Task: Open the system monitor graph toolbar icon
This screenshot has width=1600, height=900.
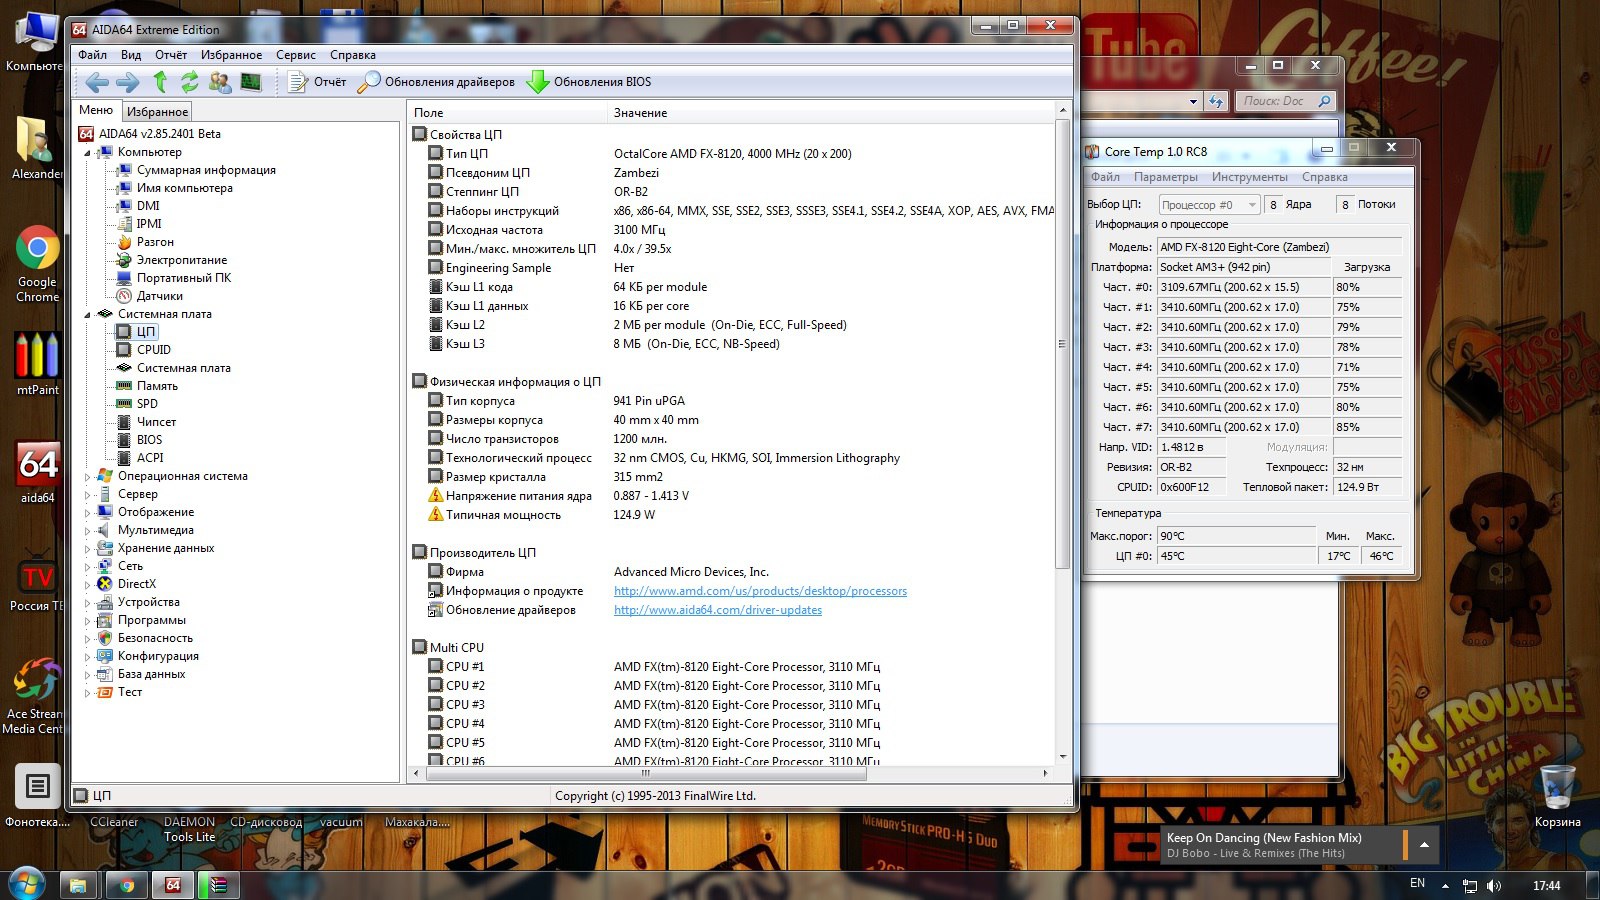Action: click(251, 82)
